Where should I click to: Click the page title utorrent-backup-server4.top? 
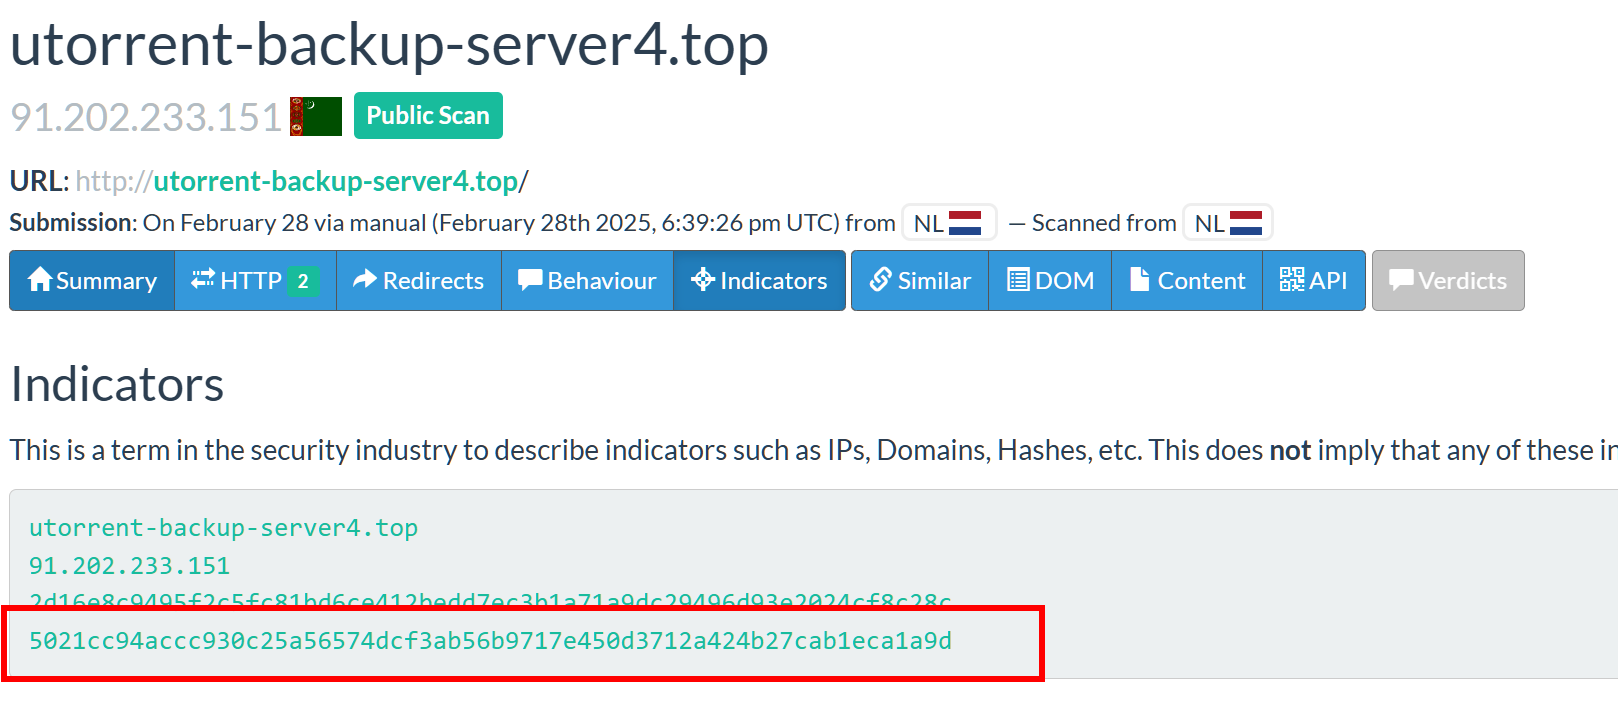tap(389, 44)
